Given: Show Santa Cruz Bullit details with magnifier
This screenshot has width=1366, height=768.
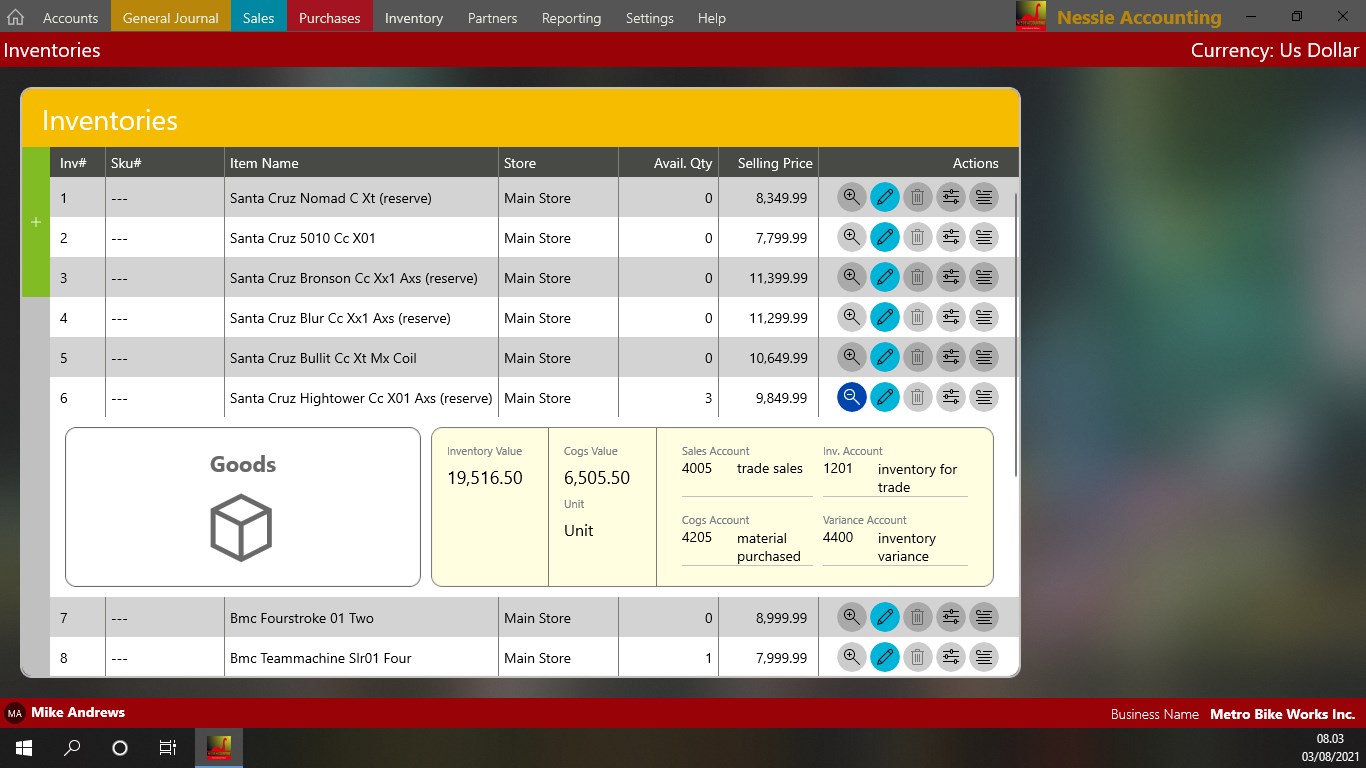Looking at the screenshot, I should click(852, 358).
